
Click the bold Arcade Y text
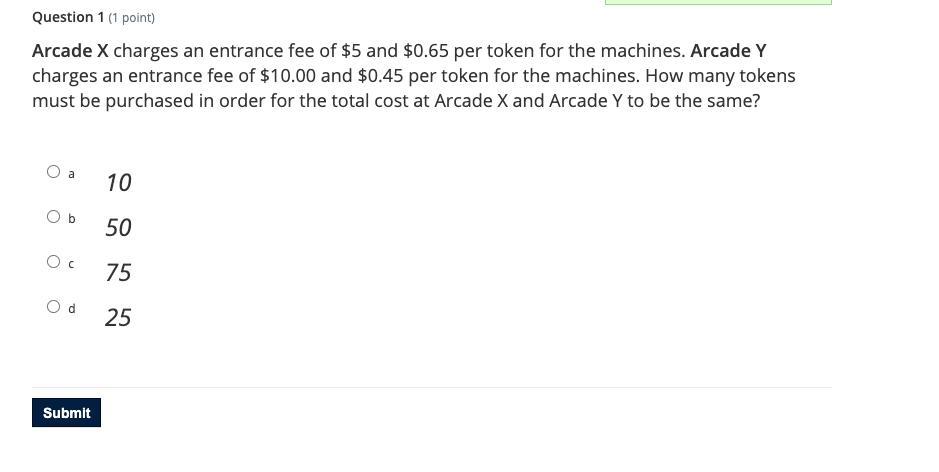(x=728, y=51)
